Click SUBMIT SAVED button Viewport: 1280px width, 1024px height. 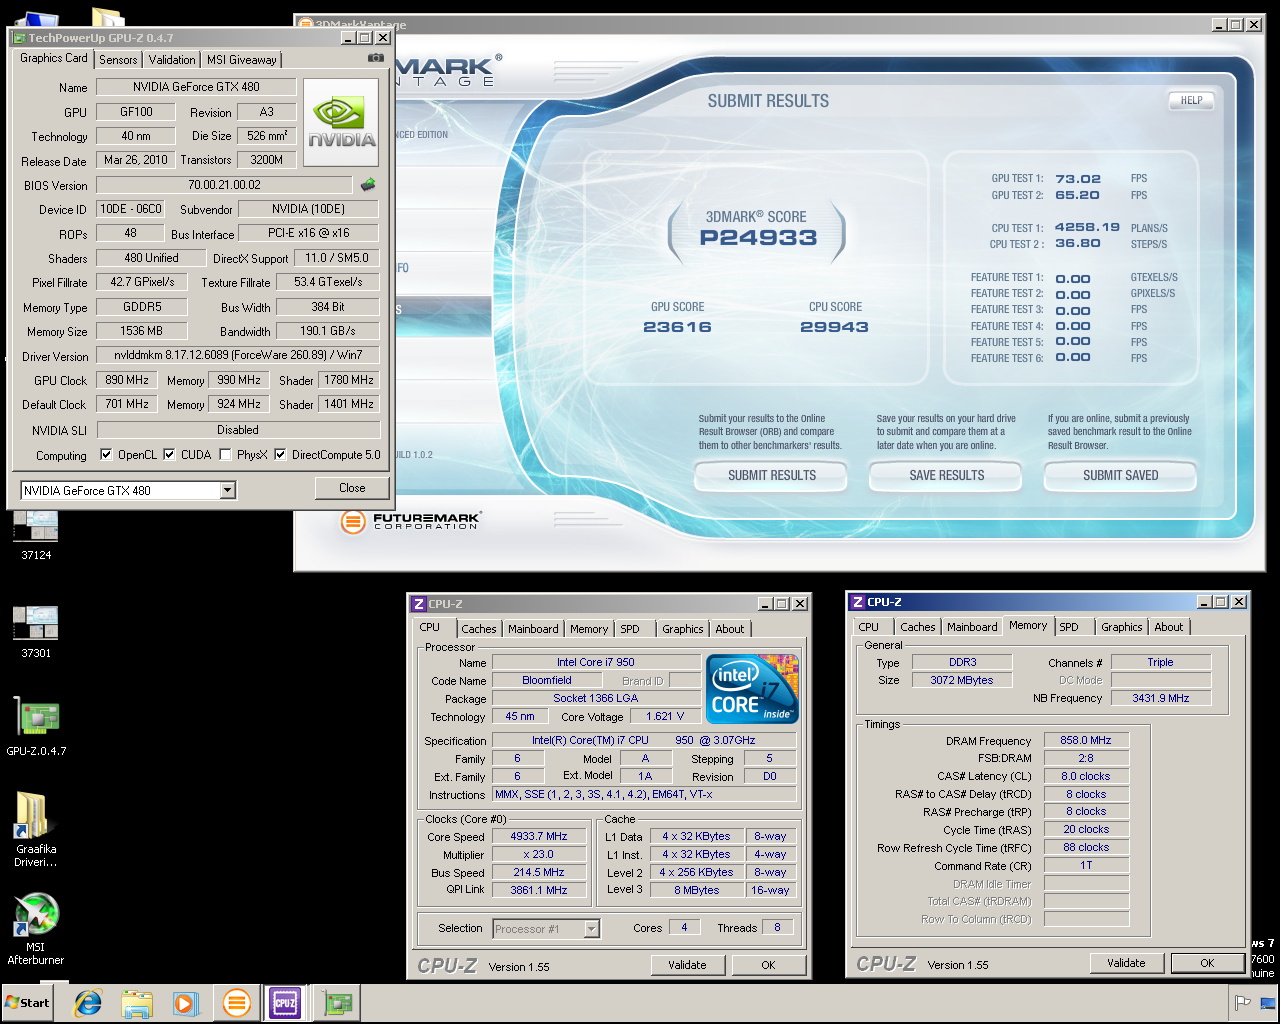pyautogui.click(x=1121, y=476)
